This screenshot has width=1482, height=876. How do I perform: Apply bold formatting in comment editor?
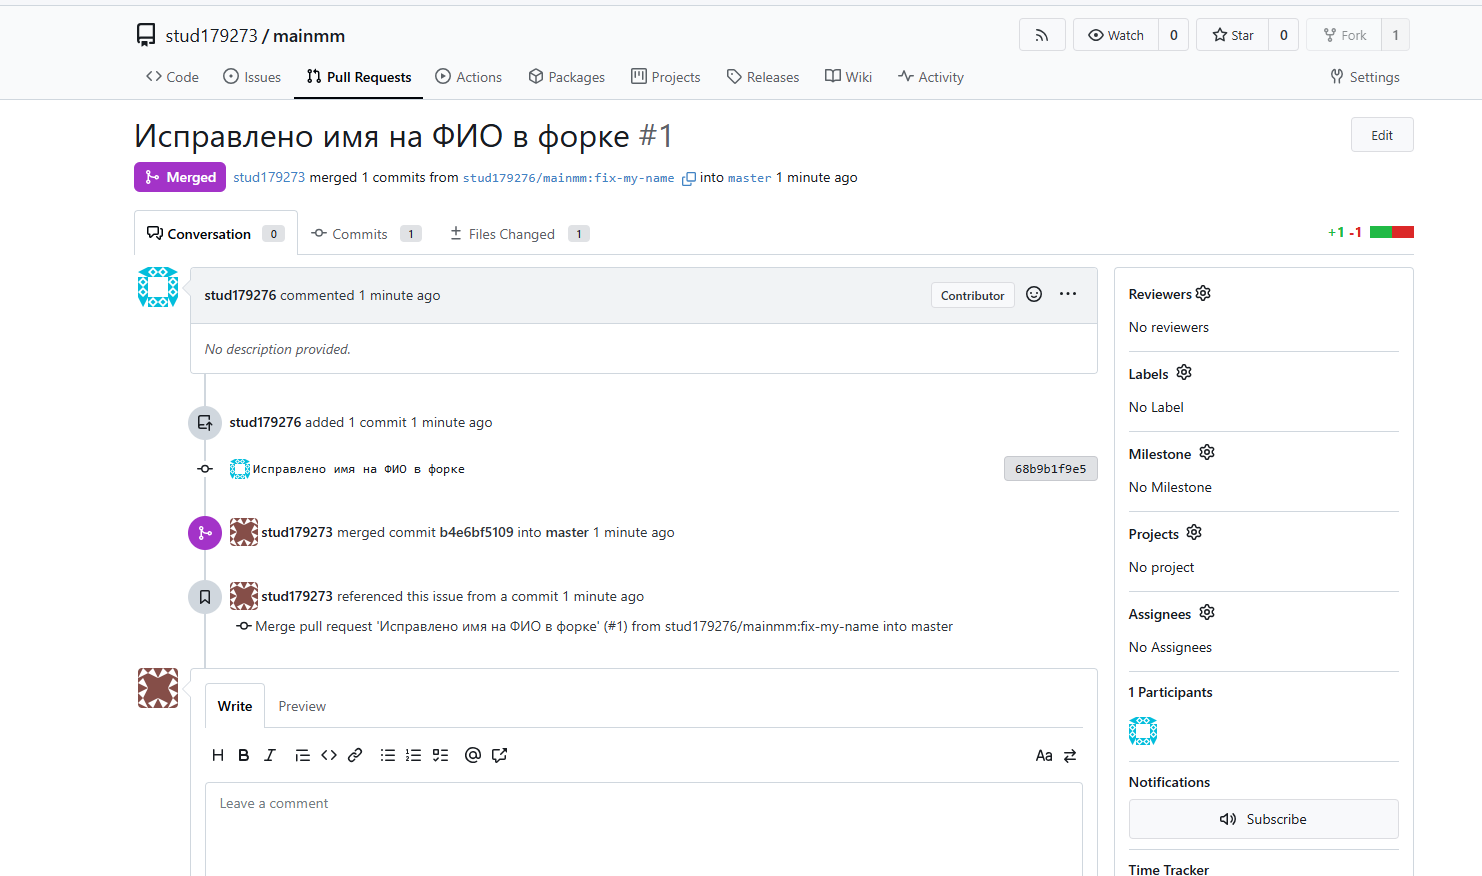[243, 755]
